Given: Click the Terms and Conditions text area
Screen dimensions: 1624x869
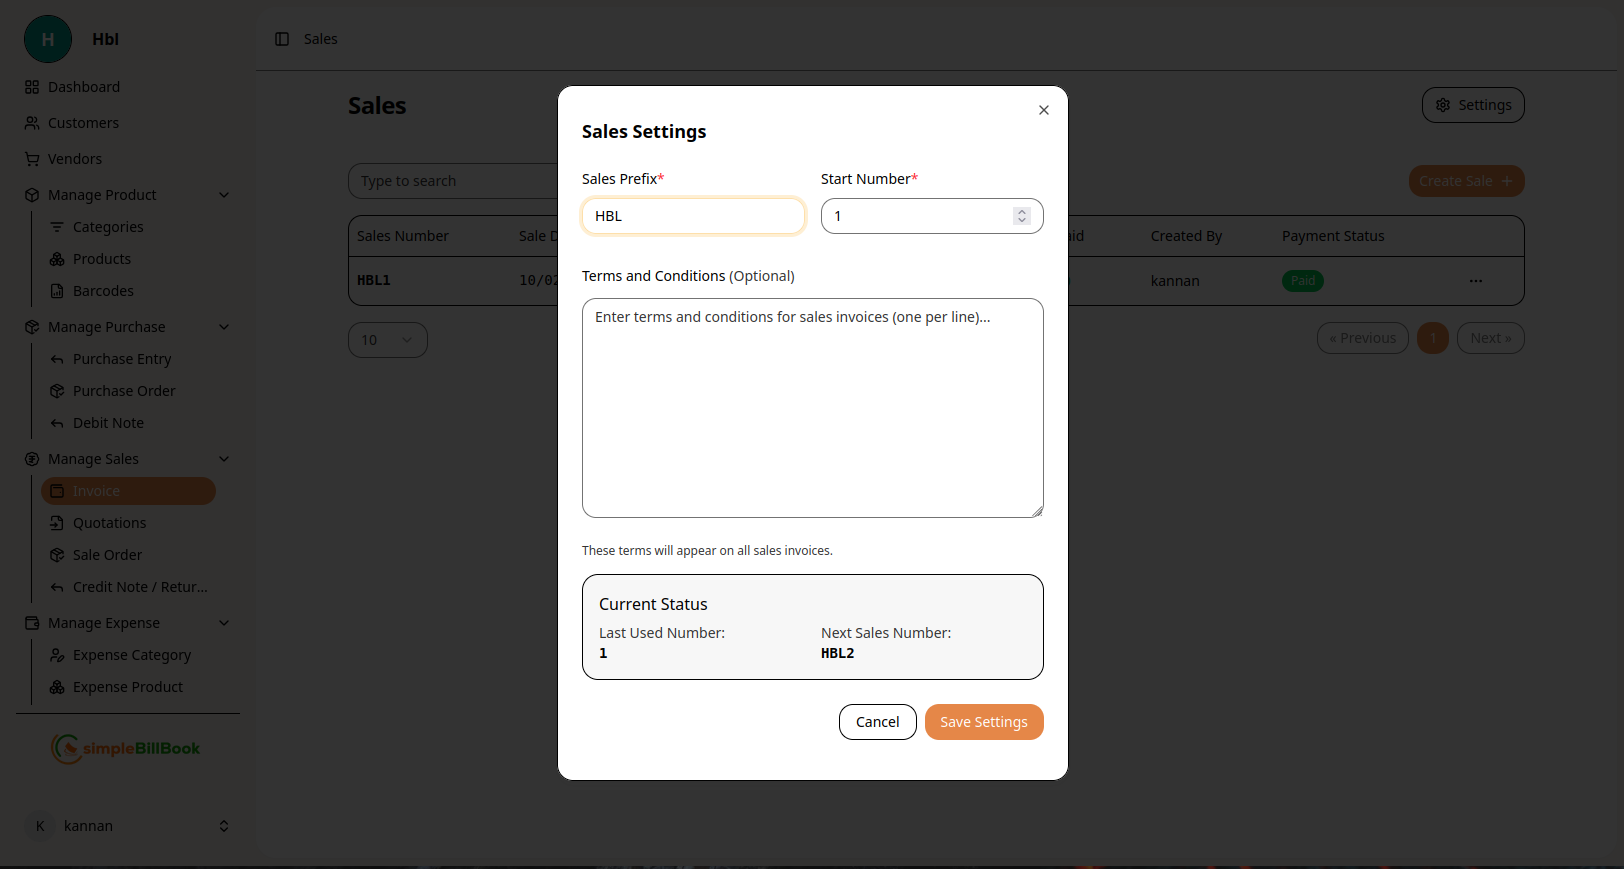Looking at the screenshot, I should pyautogui.click(x=812, y=408).
